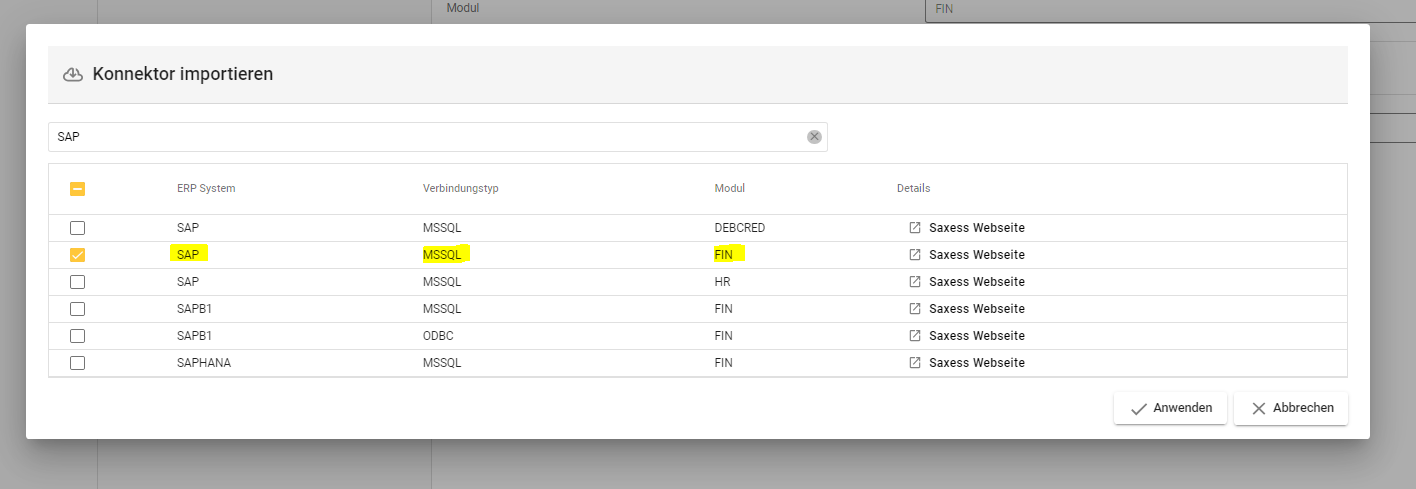Open Saxess Webseite link for SAP HR
Image resolution: width=1416 pixels, height=489 pixels.
[x=976, y=282]
